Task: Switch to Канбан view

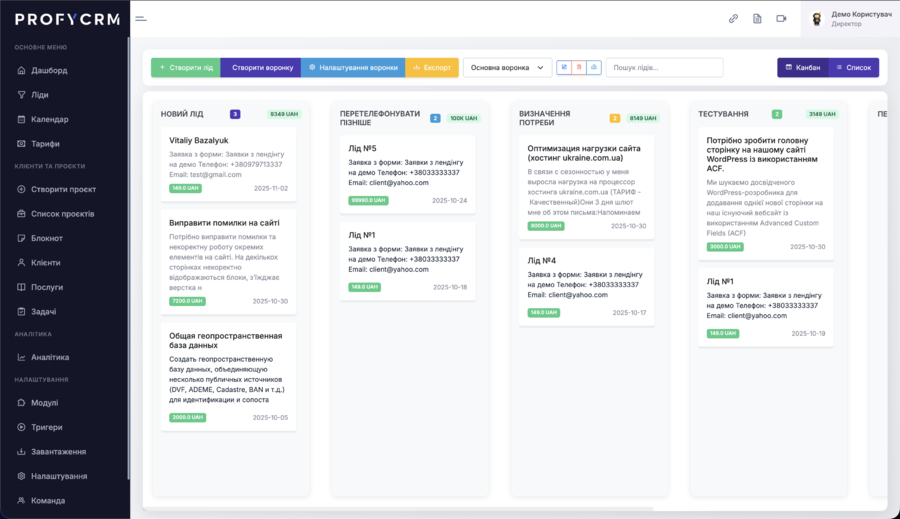Action: pyautogui.click(x=802, y=67)
